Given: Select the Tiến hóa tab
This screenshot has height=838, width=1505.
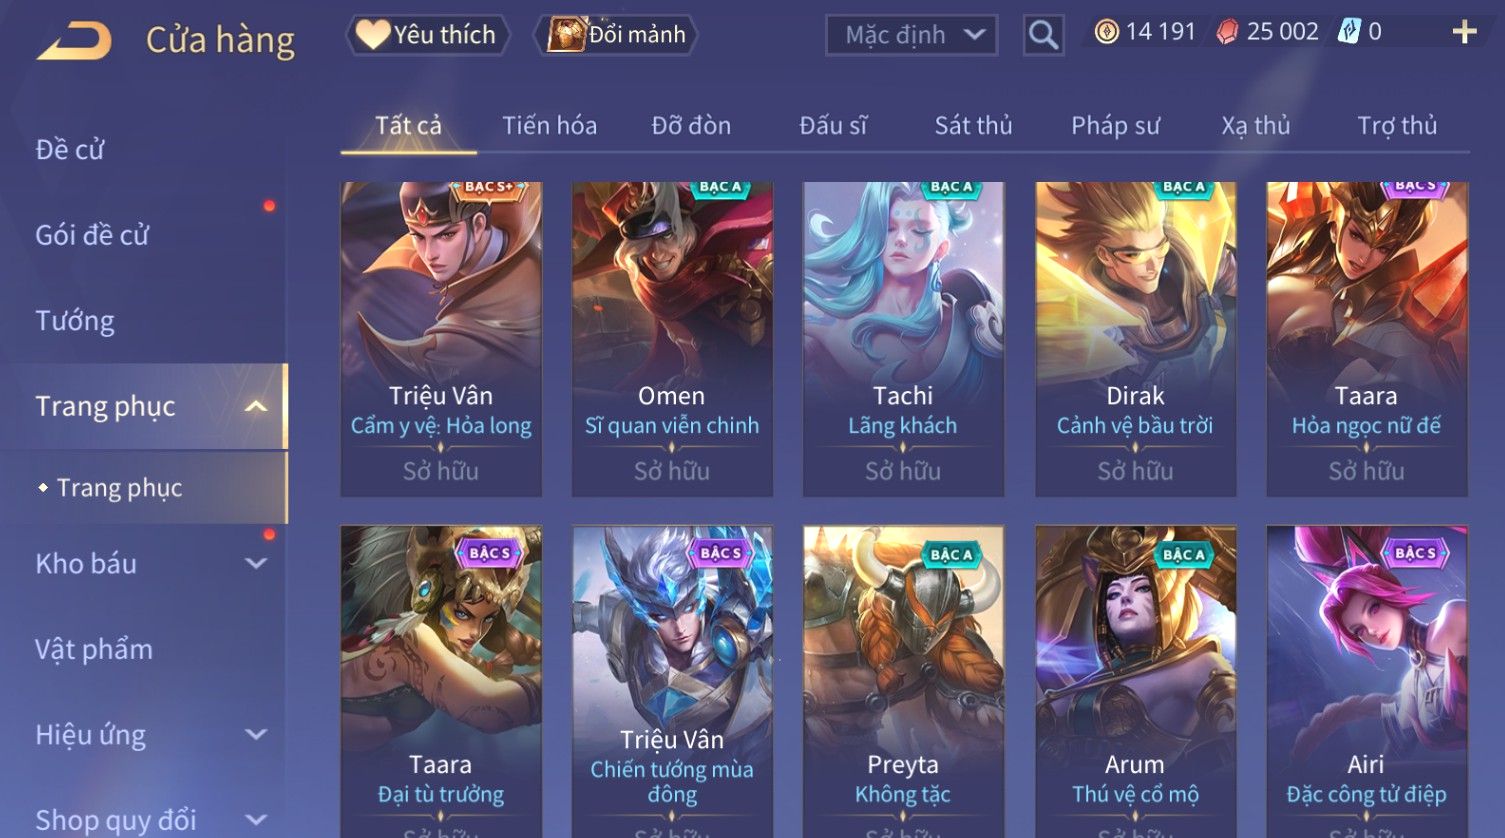Looking at the screenshot, I should coord(549,126).
